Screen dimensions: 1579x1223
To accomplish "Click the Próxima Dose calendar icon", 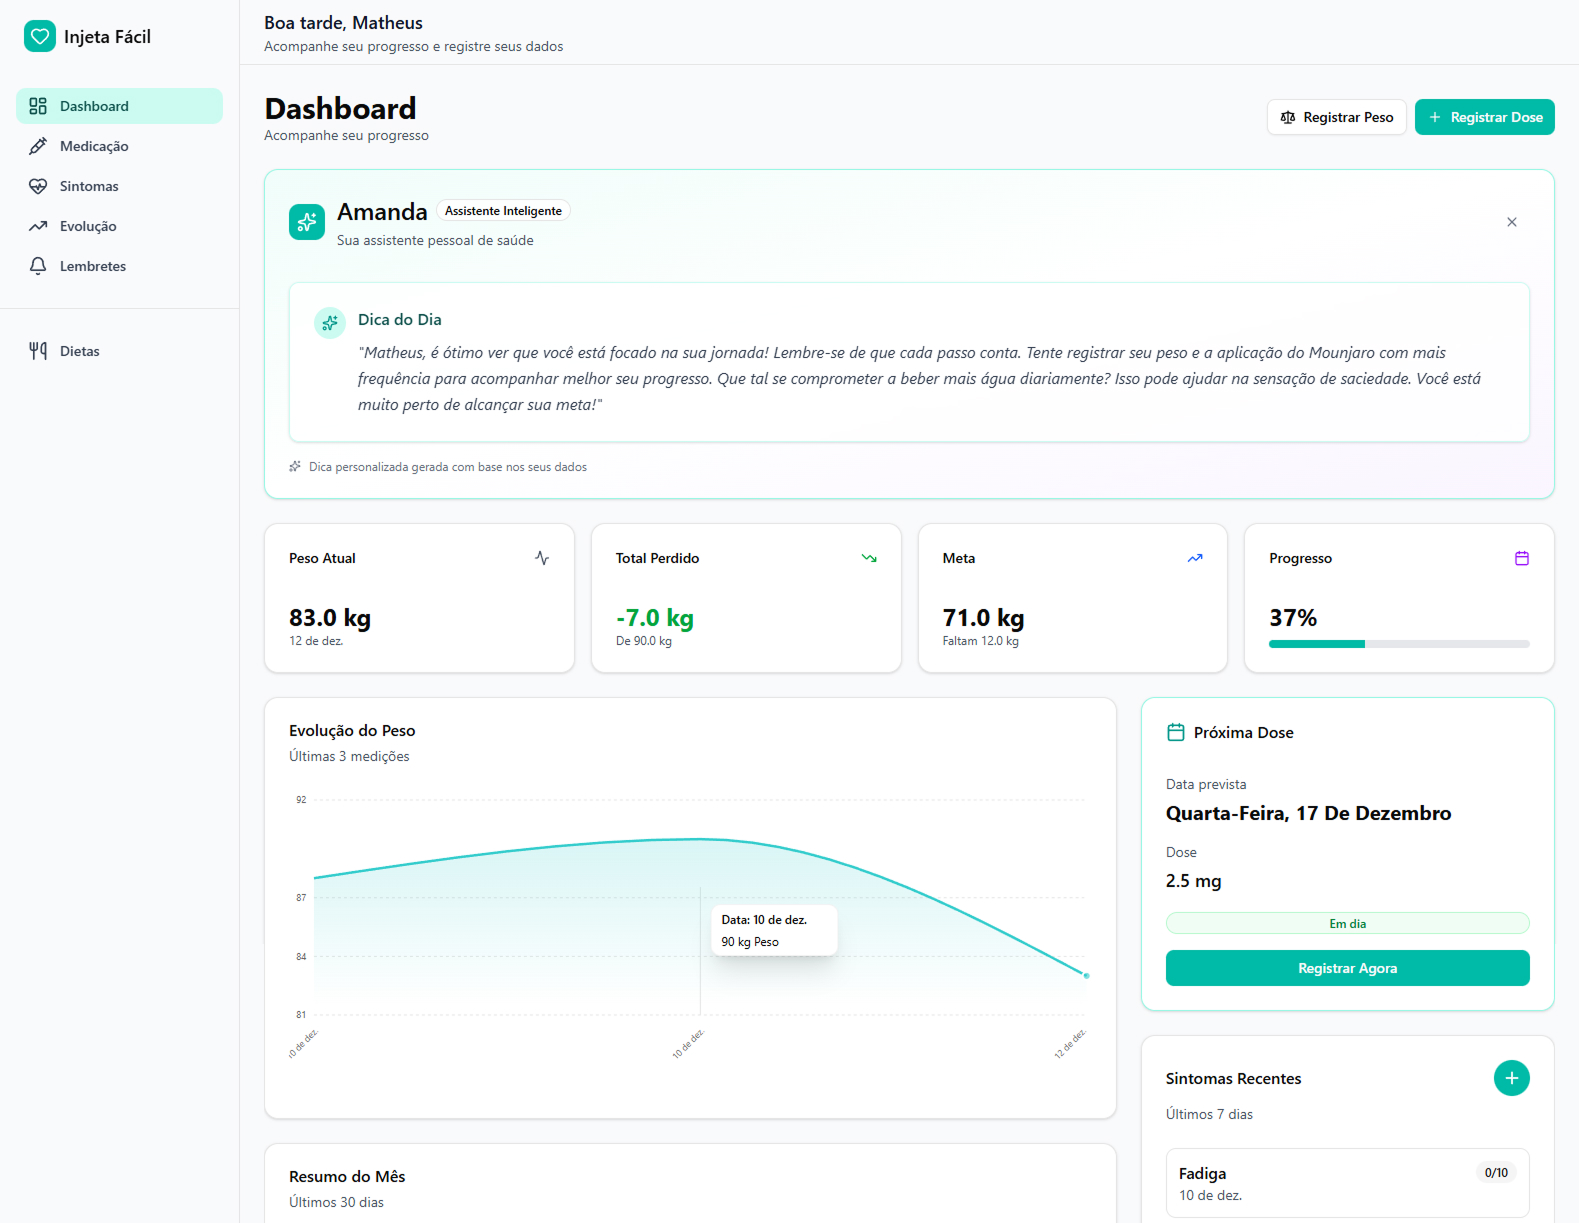I will tap(1176, 733).
